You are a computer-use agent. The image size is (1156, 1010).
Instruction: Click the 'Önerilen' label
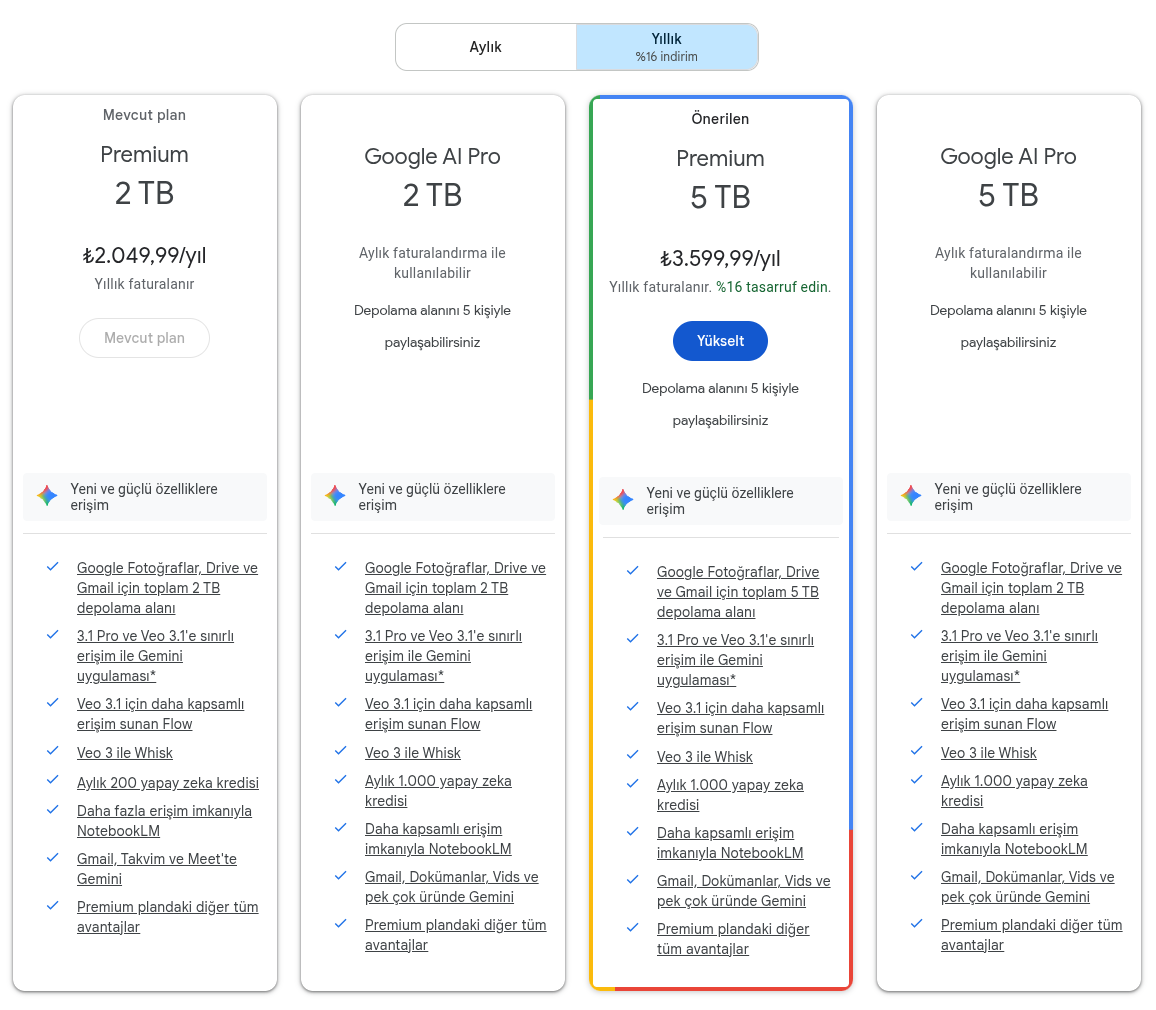point(720,119)
